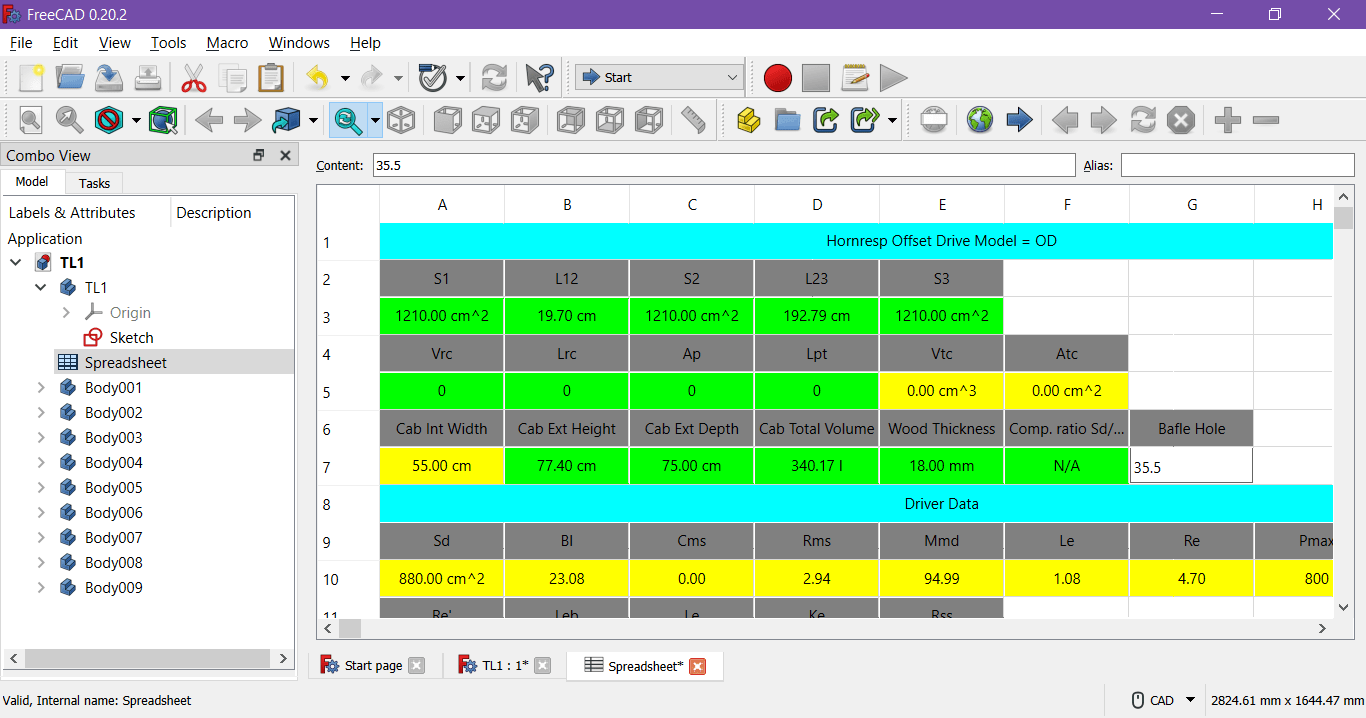Click the Paste clipboard icon
The height and width of the screenshot is (718, 1366).
click(270, 77)
